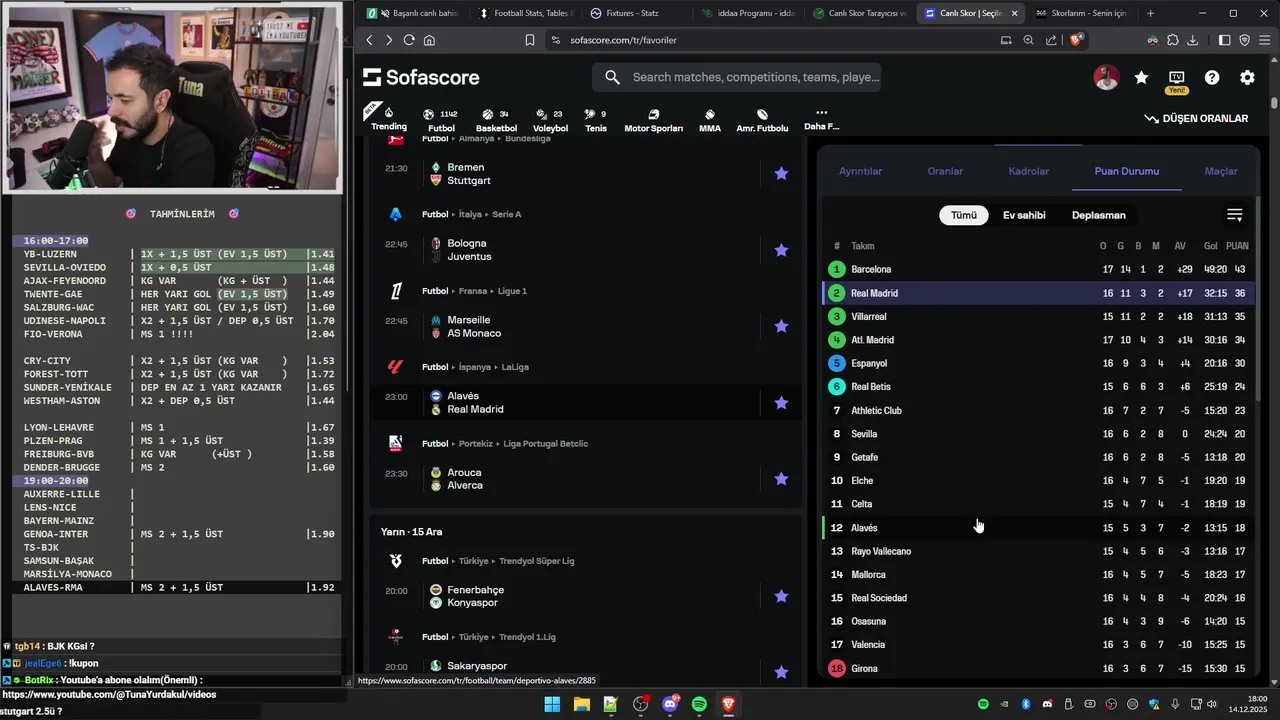Screen dimensions: 1280x720
Task: Reload the current browser page
Action: (409, 40)
